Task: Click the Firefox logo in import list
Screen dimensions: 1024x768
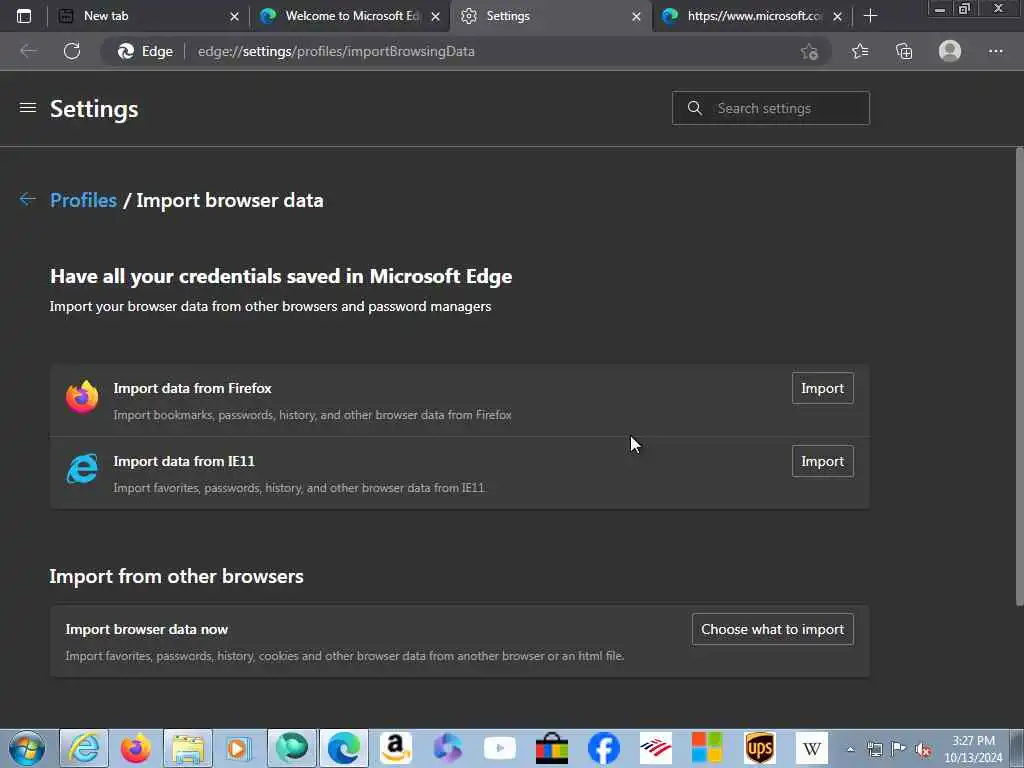Action: [82, 396]
